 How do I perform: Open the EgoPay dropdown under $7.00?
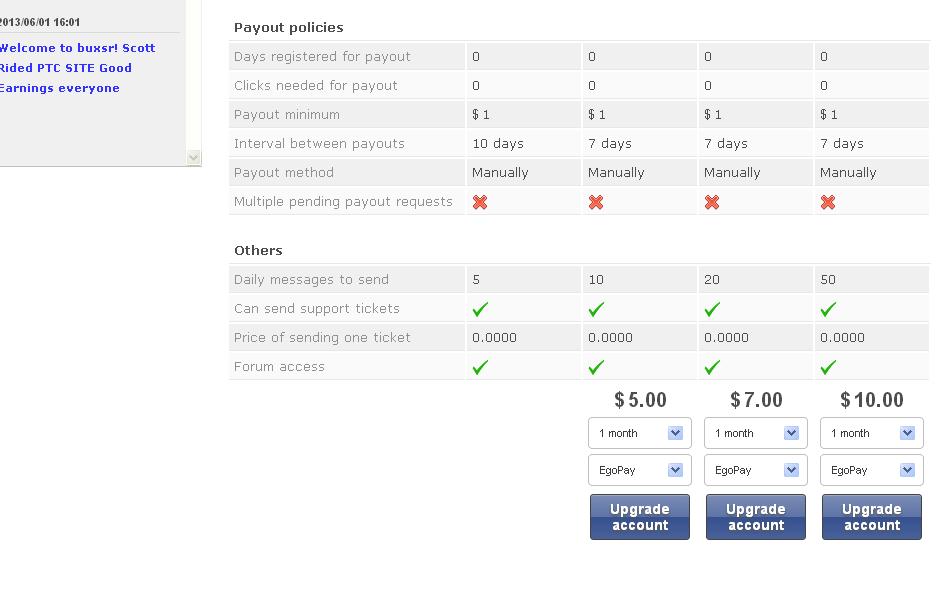tap(756, 470)
